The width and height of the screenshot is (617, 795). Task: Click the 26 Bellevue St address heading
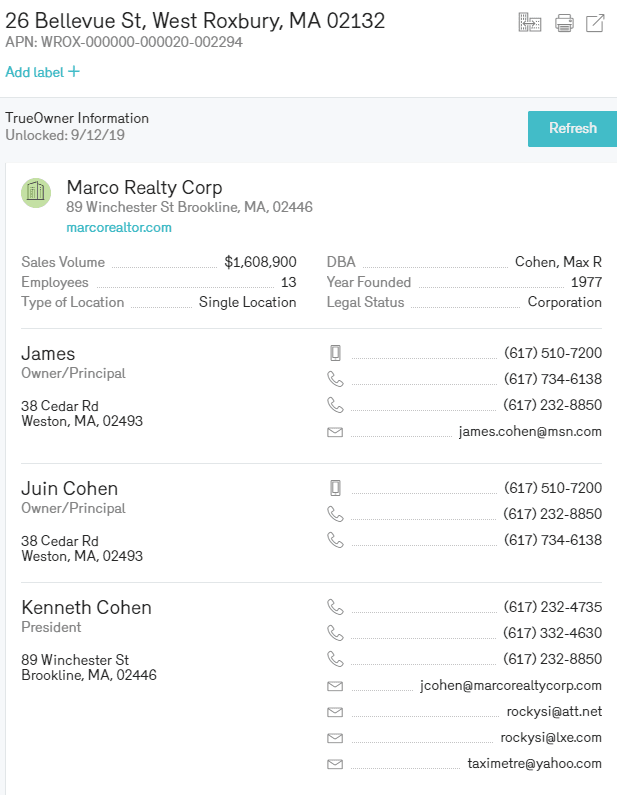point(195,21)
